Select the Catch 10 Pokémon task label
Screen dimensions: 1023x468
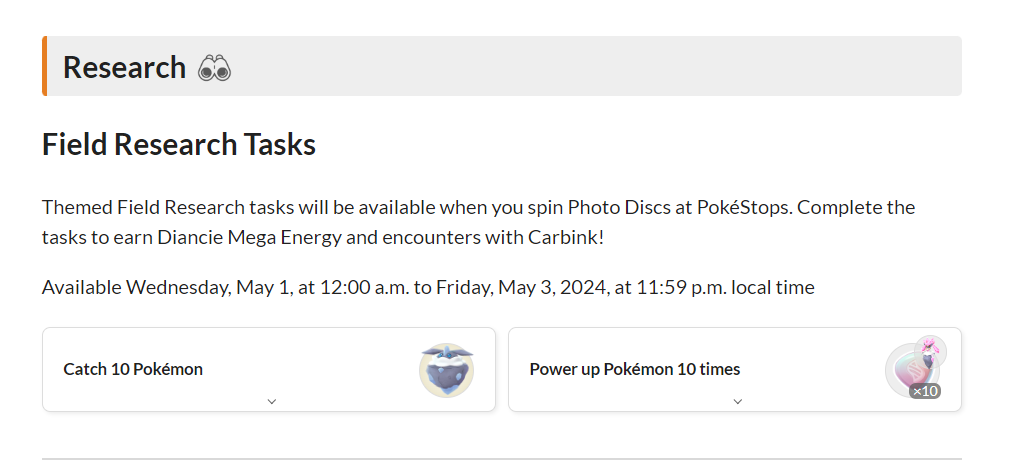pyautogui.click(x=133, y=369)
